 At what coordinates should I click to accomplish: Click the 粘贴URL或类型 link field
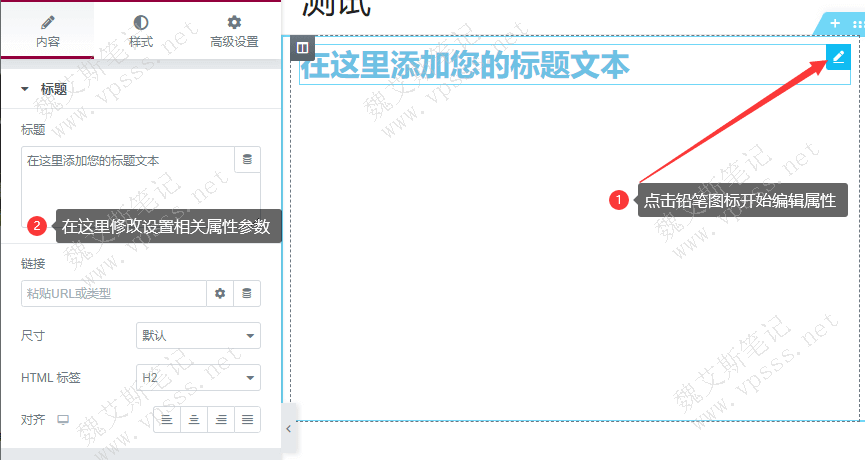[114, 293]
